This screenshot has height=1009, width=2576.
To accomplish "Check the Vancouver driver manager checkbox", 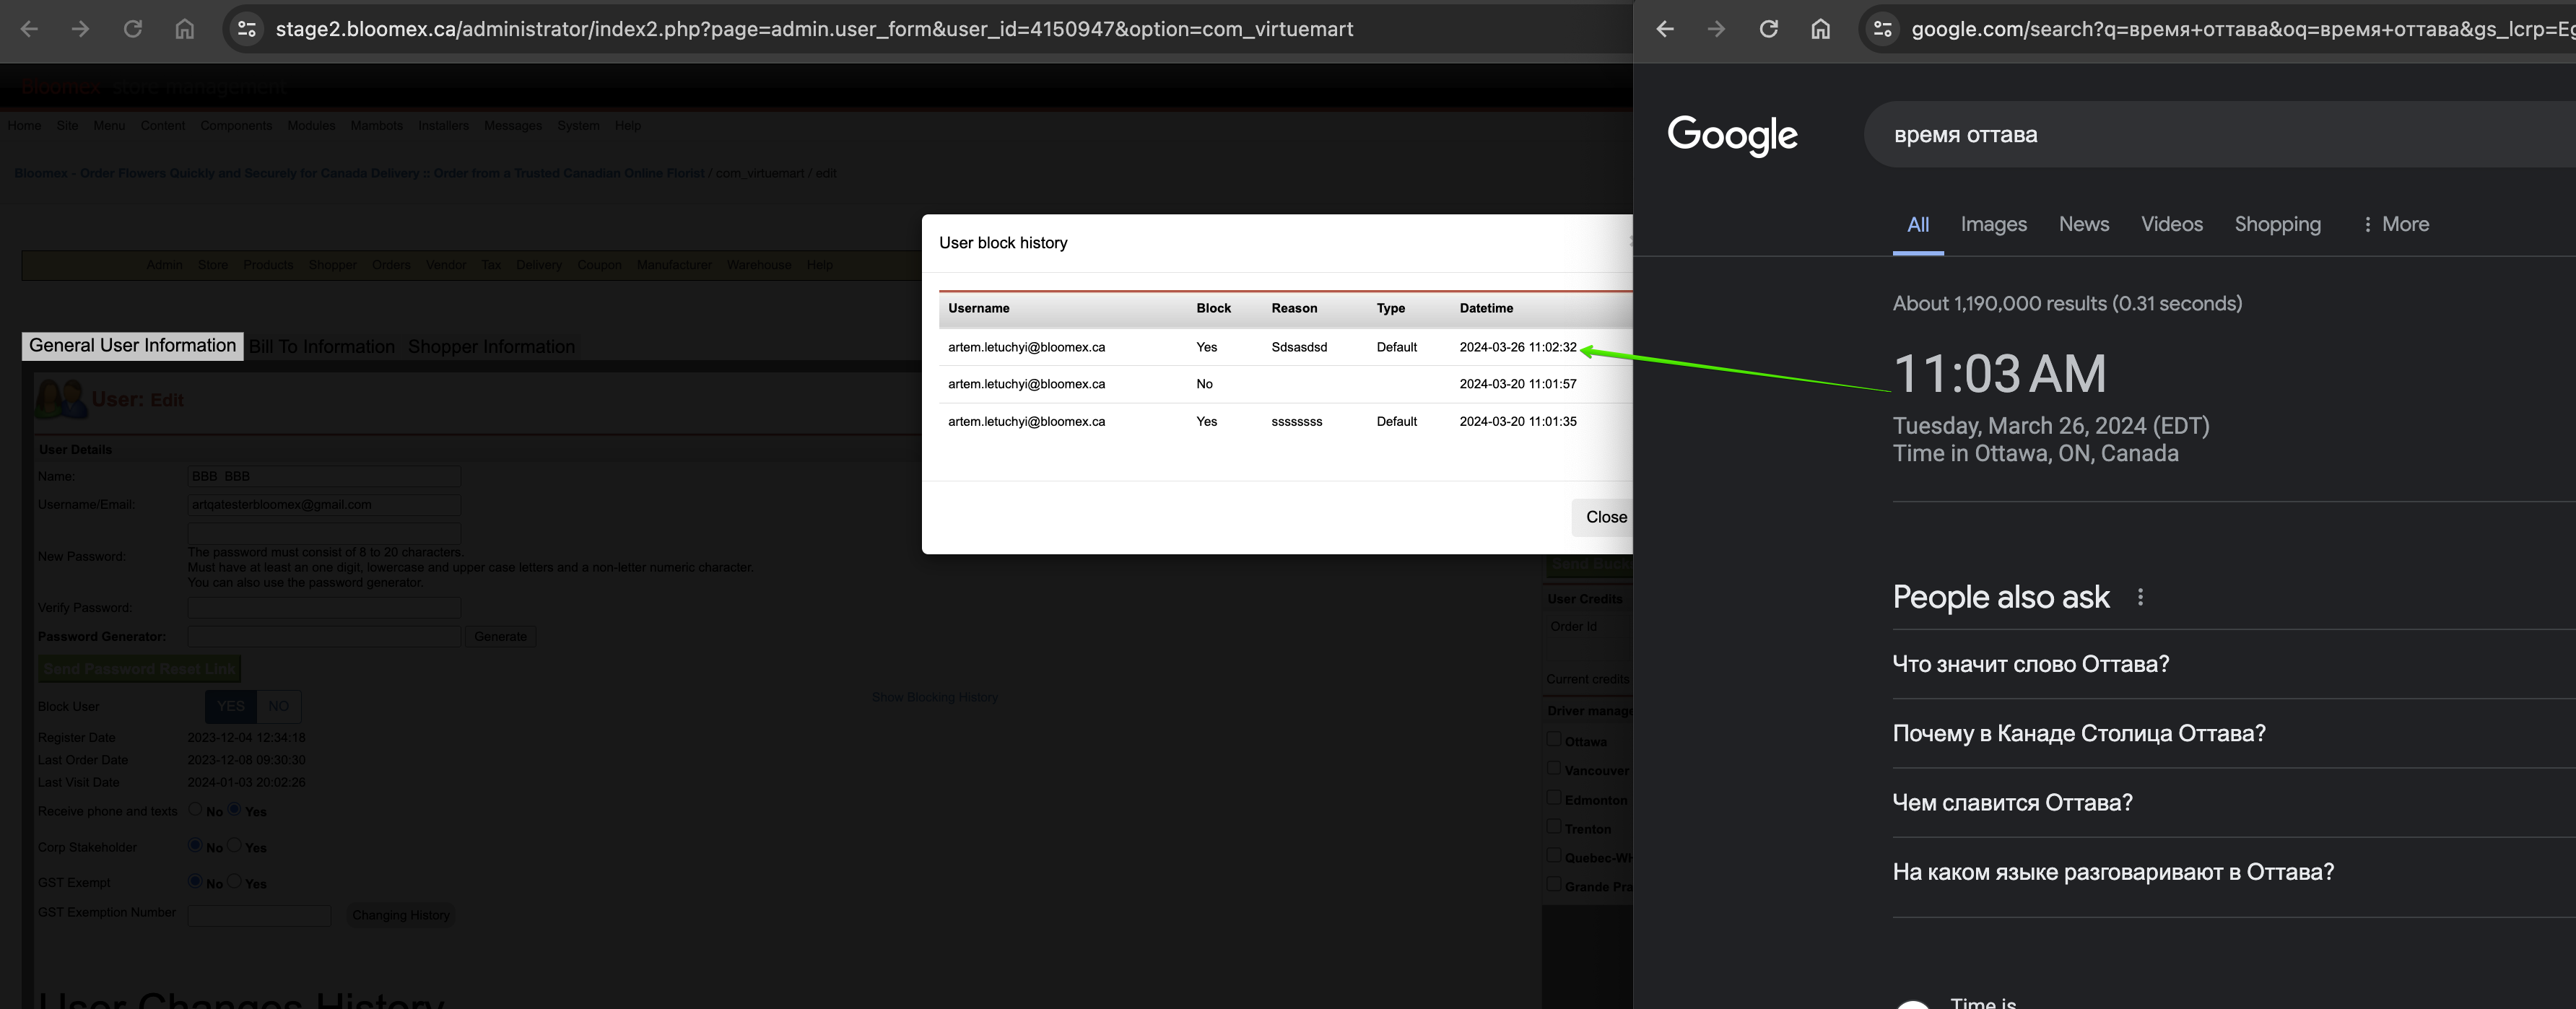I will tap(1553, 768).
